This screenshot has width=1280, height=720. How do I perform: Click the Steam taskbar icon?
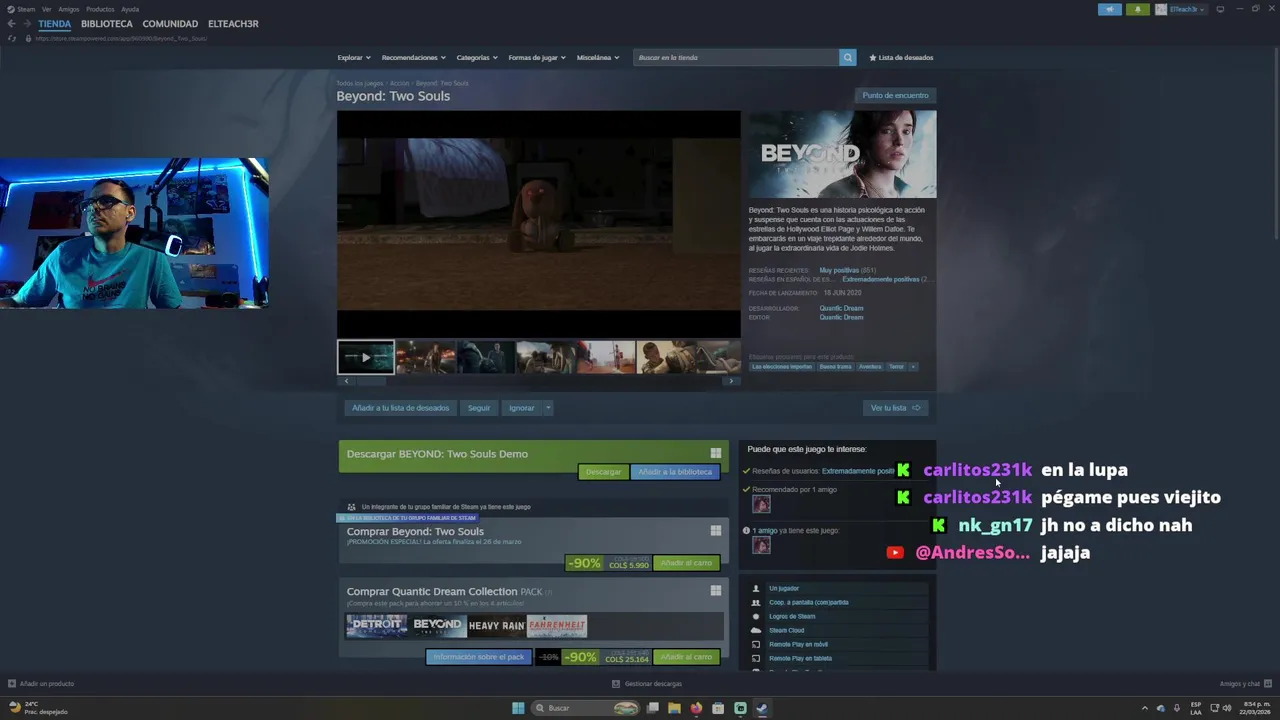(x=762, y=708)
